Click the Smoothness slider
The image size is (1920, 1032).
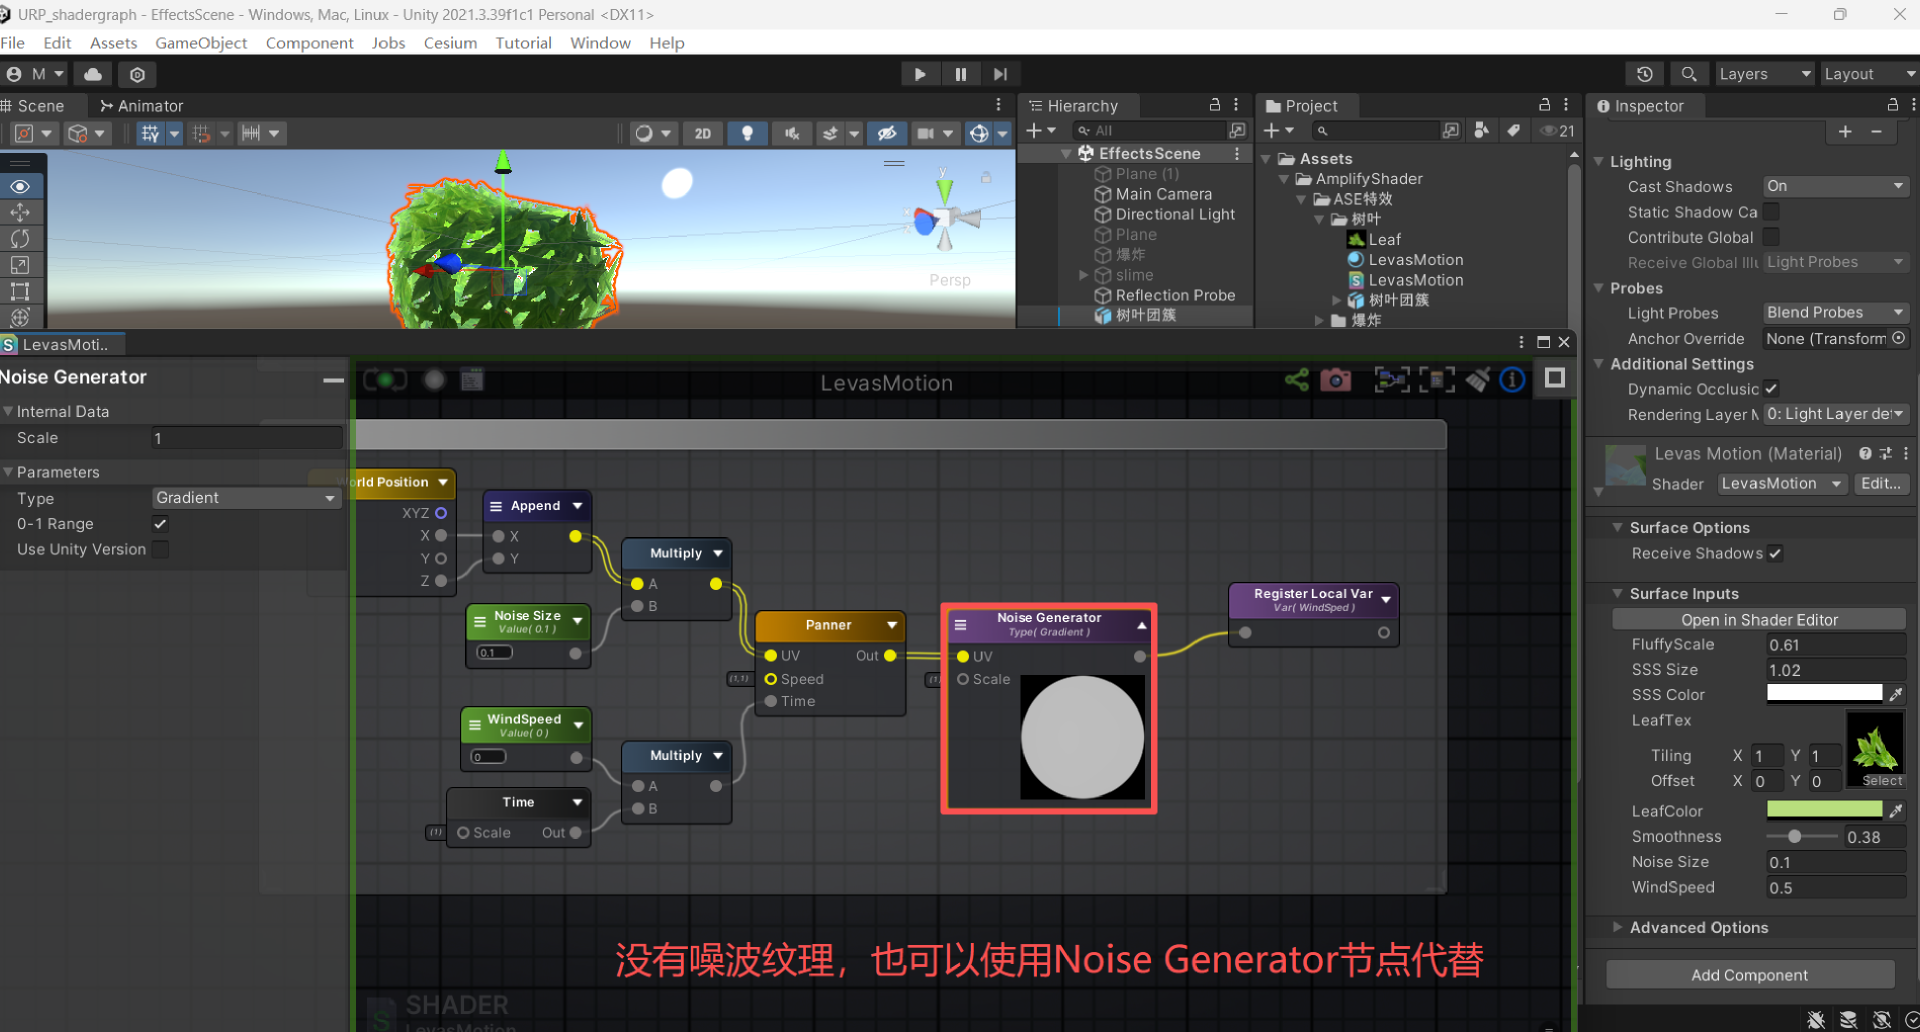[1802, 837]
